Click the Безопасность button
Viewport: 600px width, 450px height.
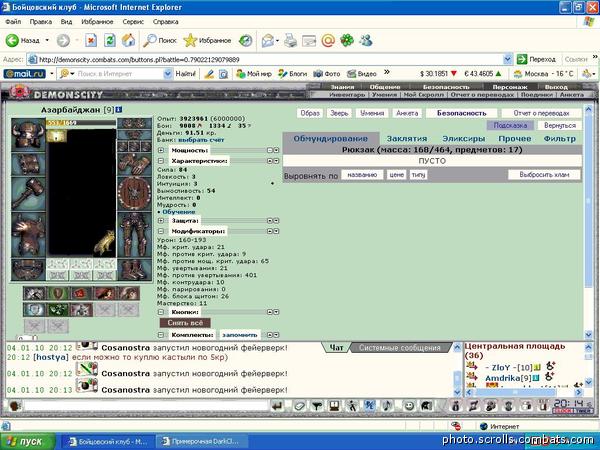point(461,113)
